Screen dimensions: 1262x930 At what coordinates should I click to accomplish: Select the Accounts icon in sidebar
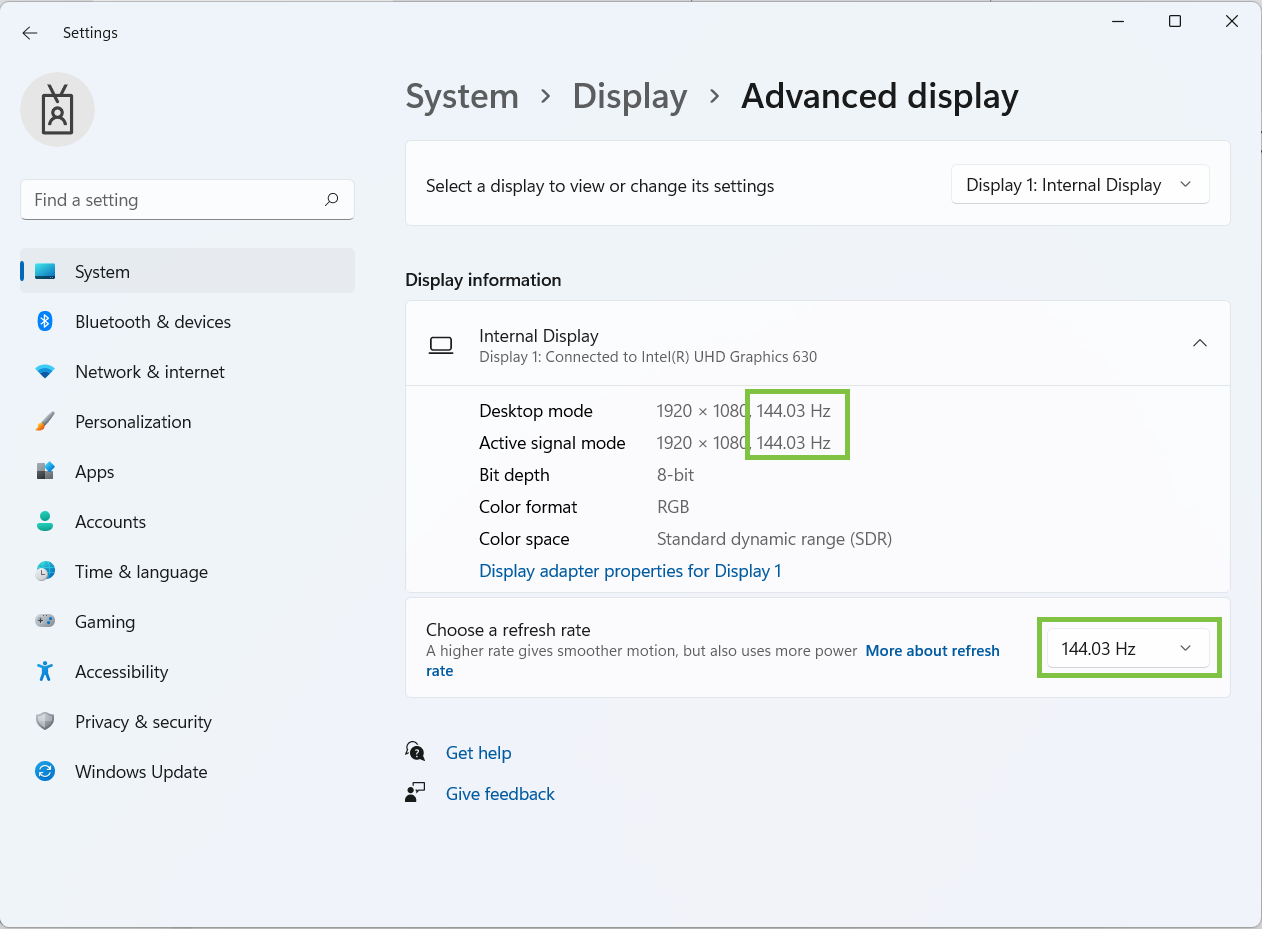[45, 521]
